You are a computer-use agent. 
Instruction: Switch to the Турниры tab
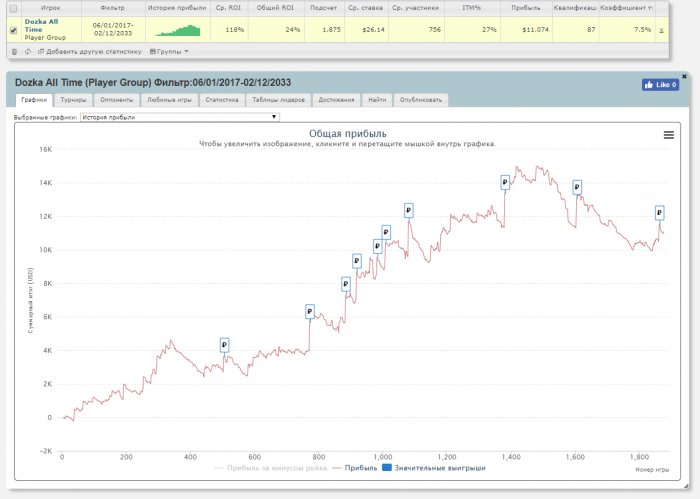(72, 100)
